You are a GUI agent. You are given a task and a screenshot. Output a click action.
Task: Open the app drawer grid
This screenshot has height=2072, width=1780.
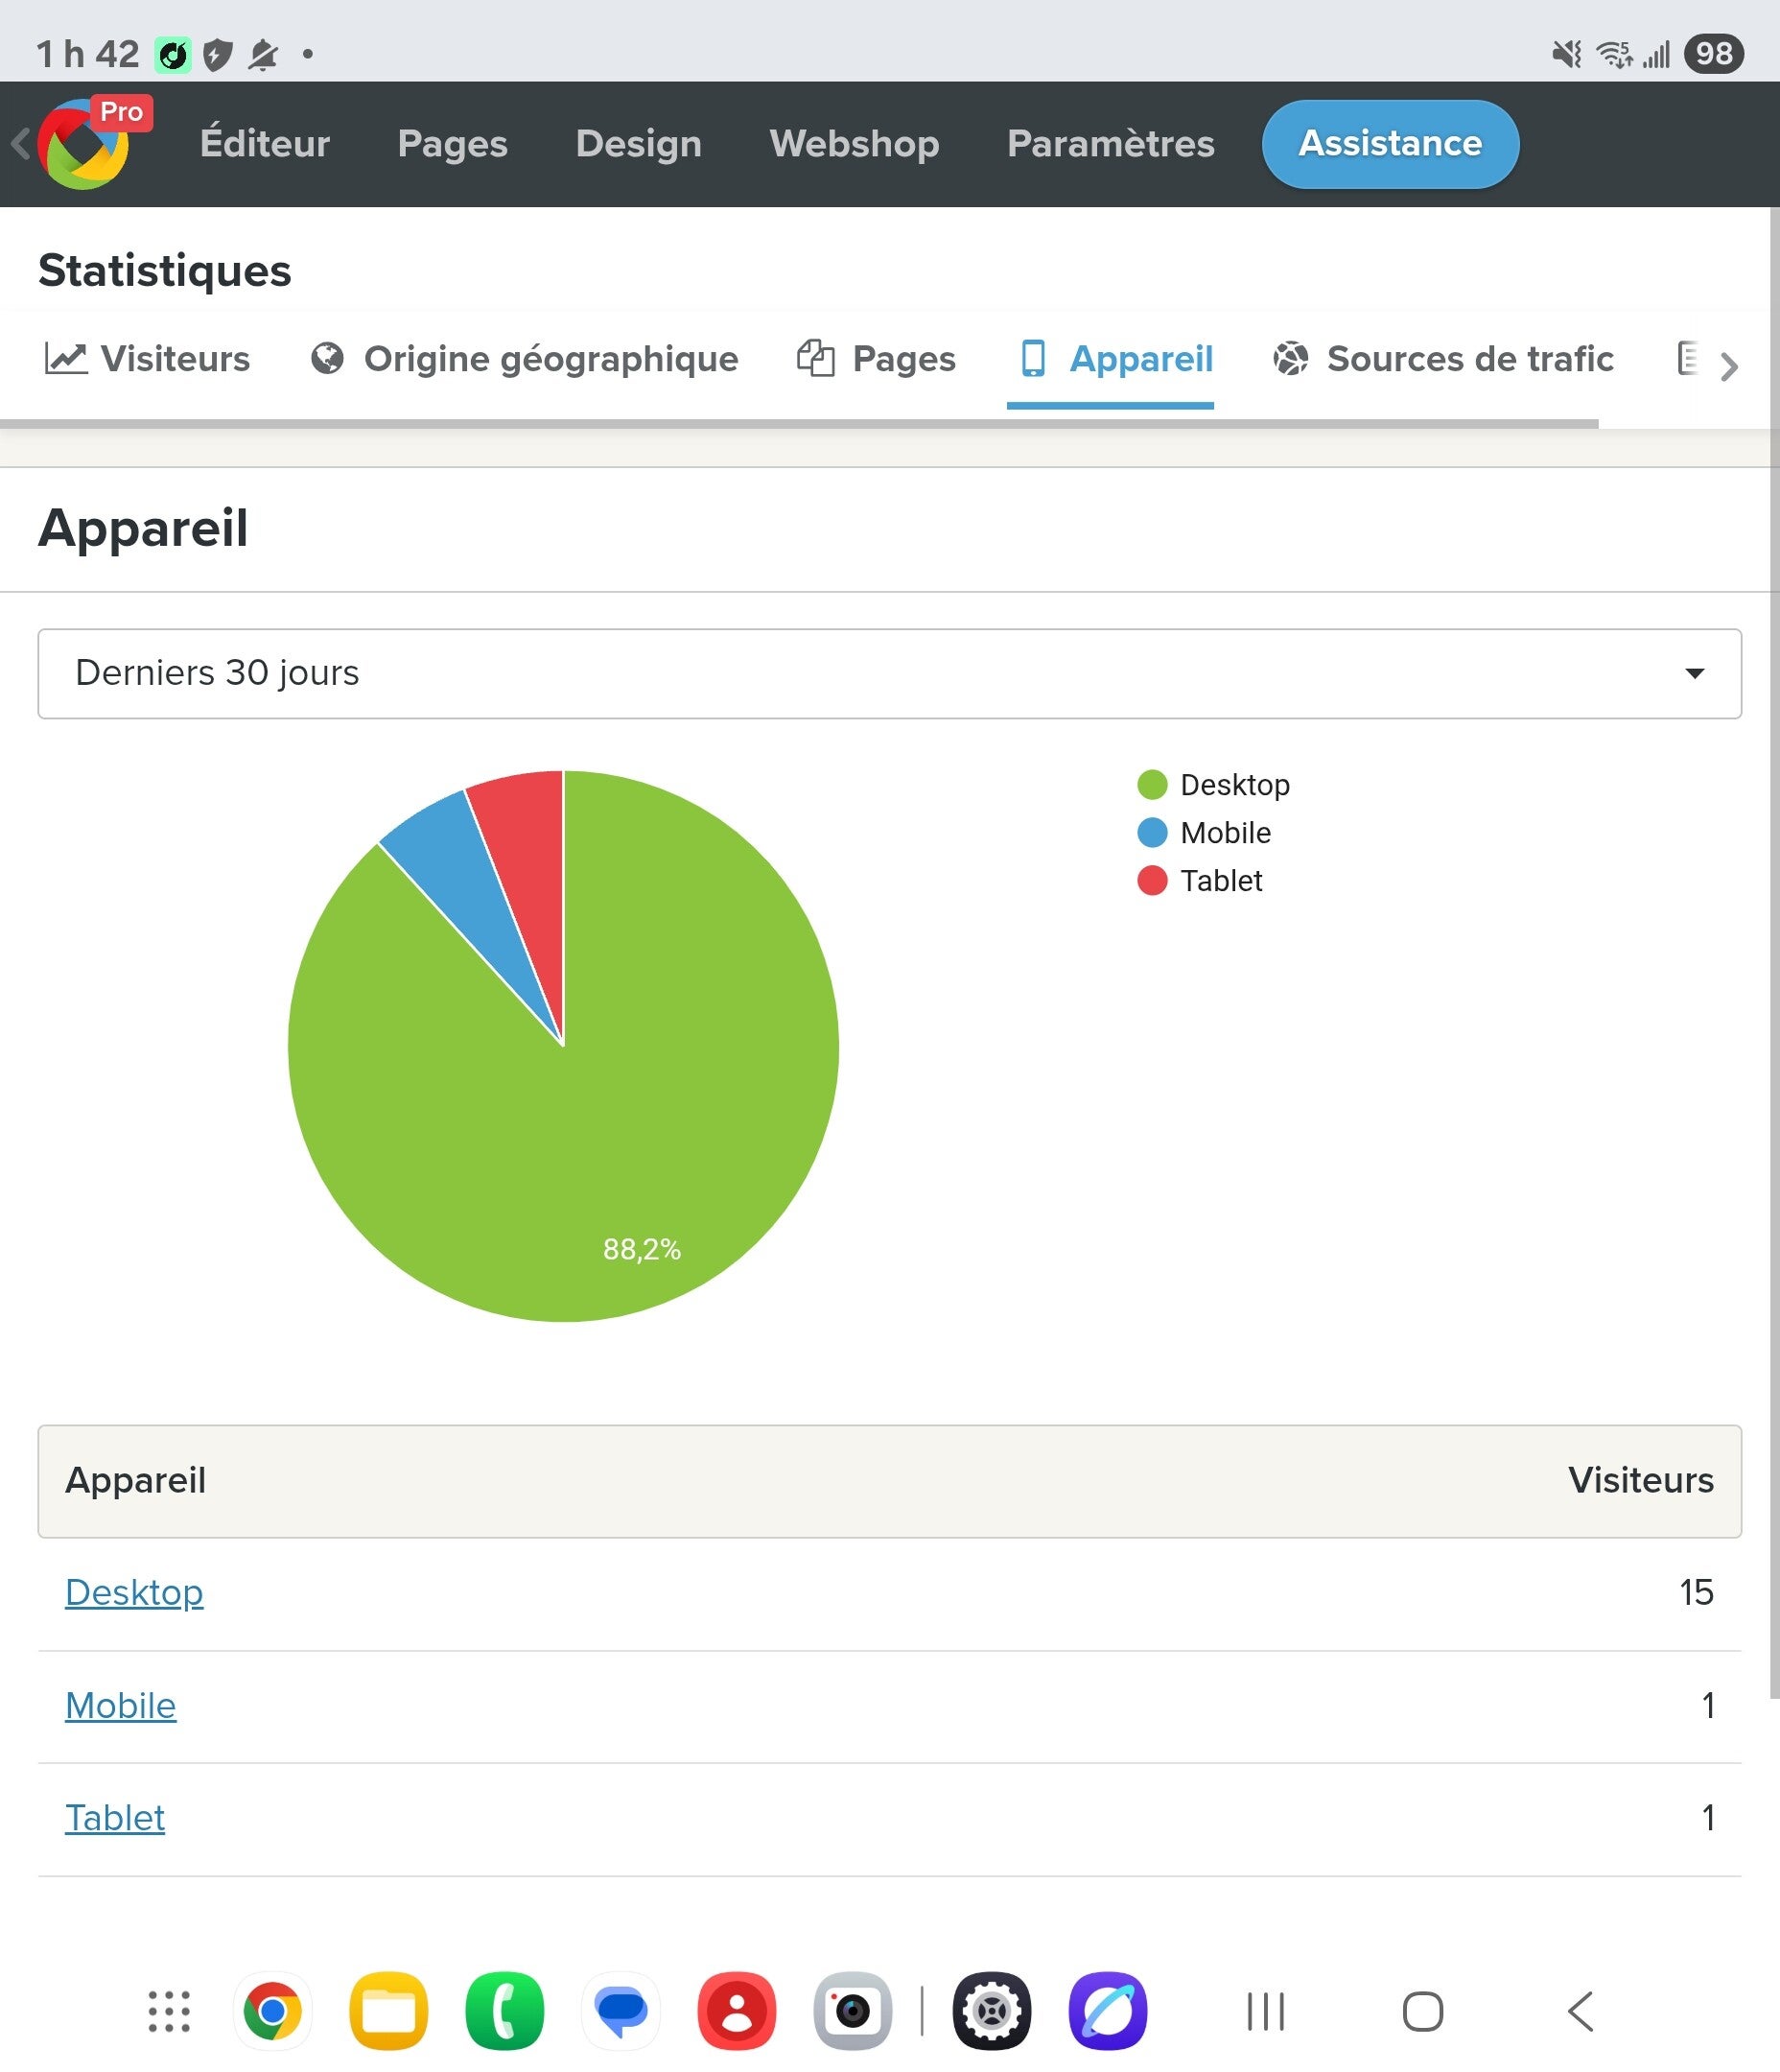point(169,2011)
